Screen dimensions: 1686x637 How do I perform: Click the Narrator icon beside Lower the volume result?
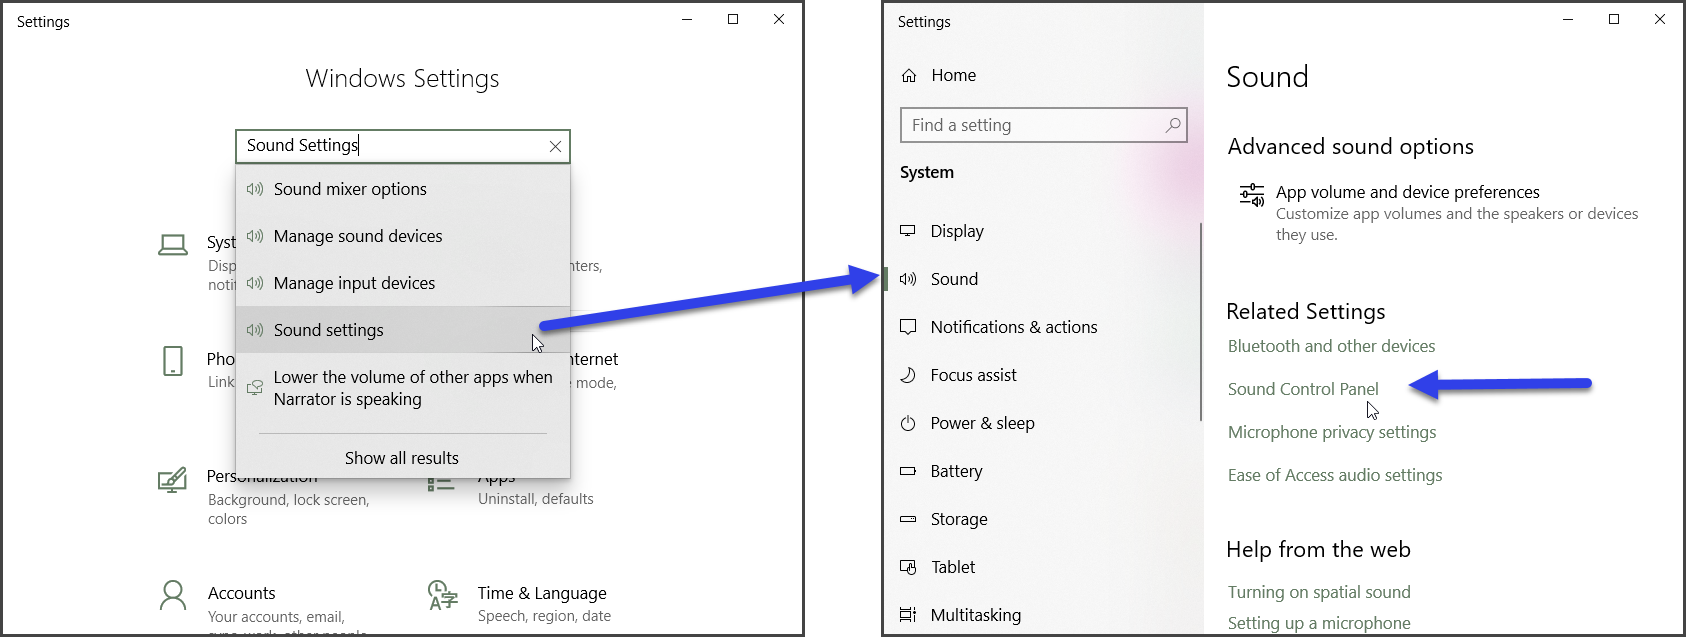[255, 387]
